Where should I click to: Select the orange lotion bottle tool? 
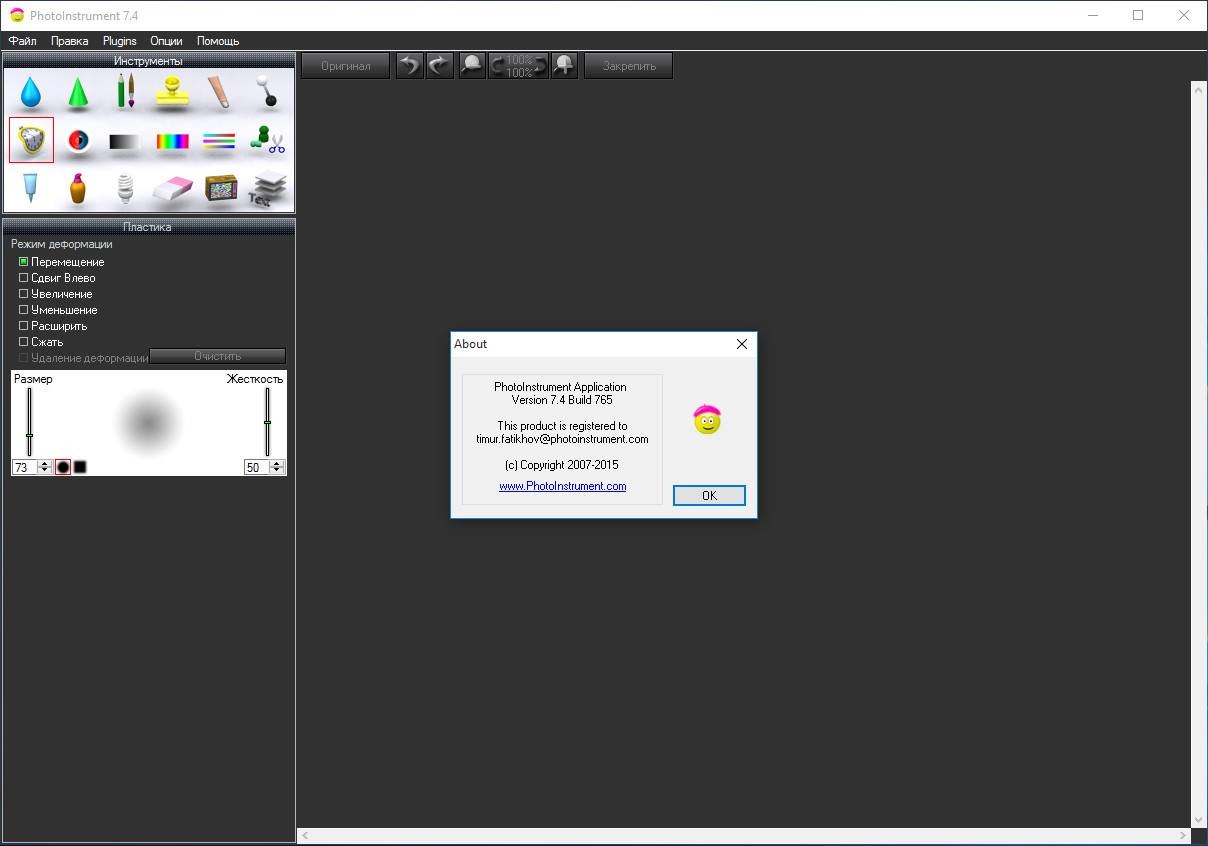78,188
